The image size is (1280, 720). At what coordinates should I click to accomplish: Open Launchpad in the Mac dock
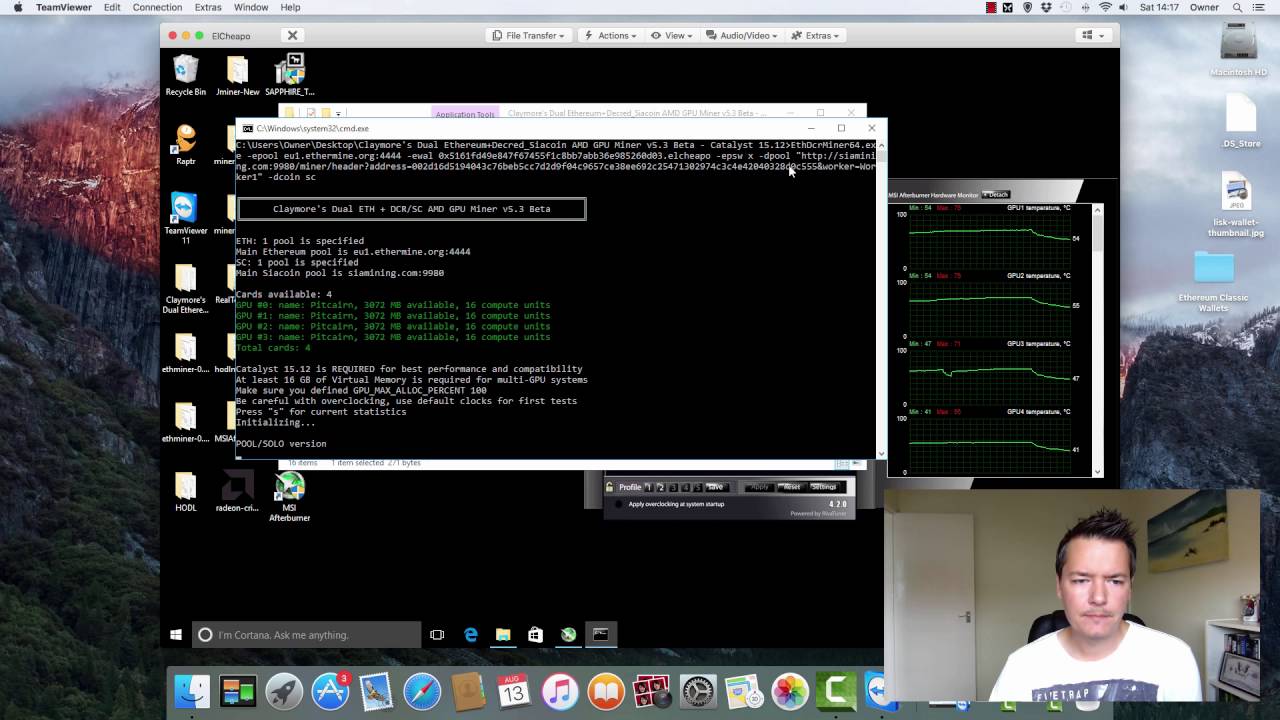(x=284, y=691)
